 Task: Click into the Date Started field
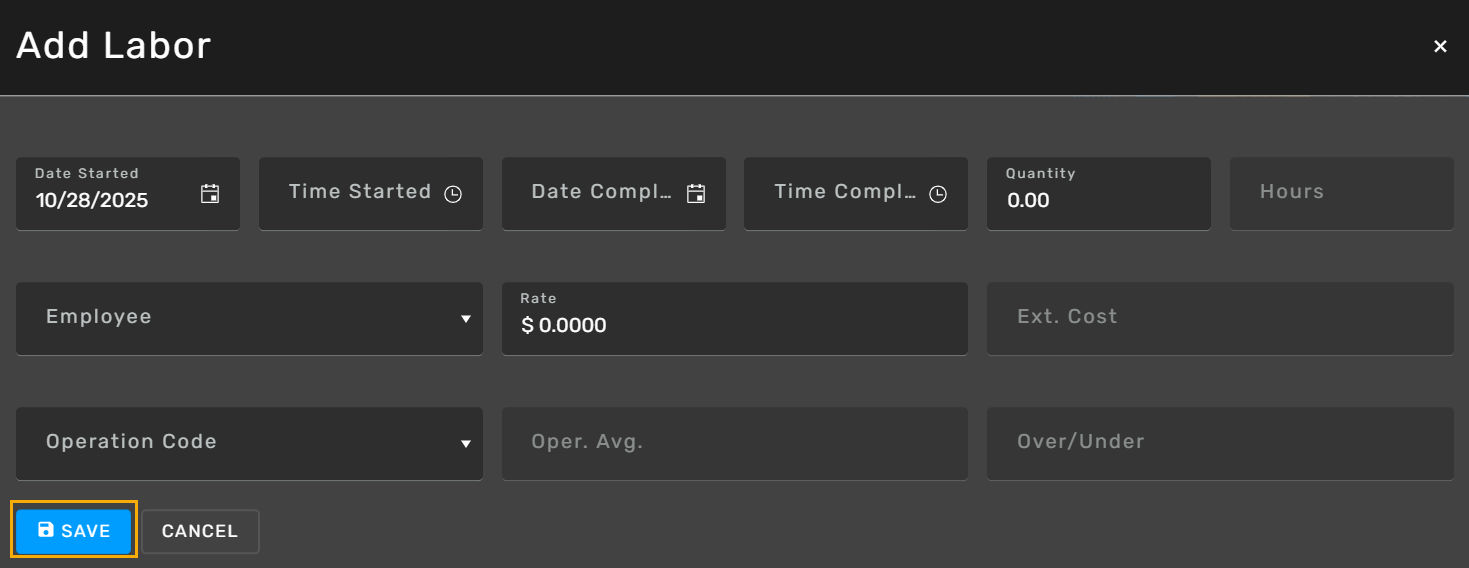[110, 200]
